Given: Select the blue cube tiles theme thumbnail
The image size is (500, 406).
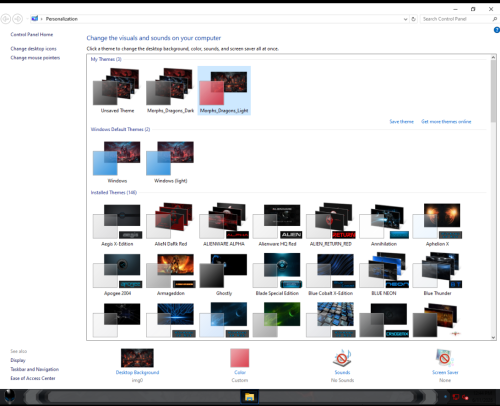Looking at the screenshot, I should pyautogui.click(x=331, y=320).
